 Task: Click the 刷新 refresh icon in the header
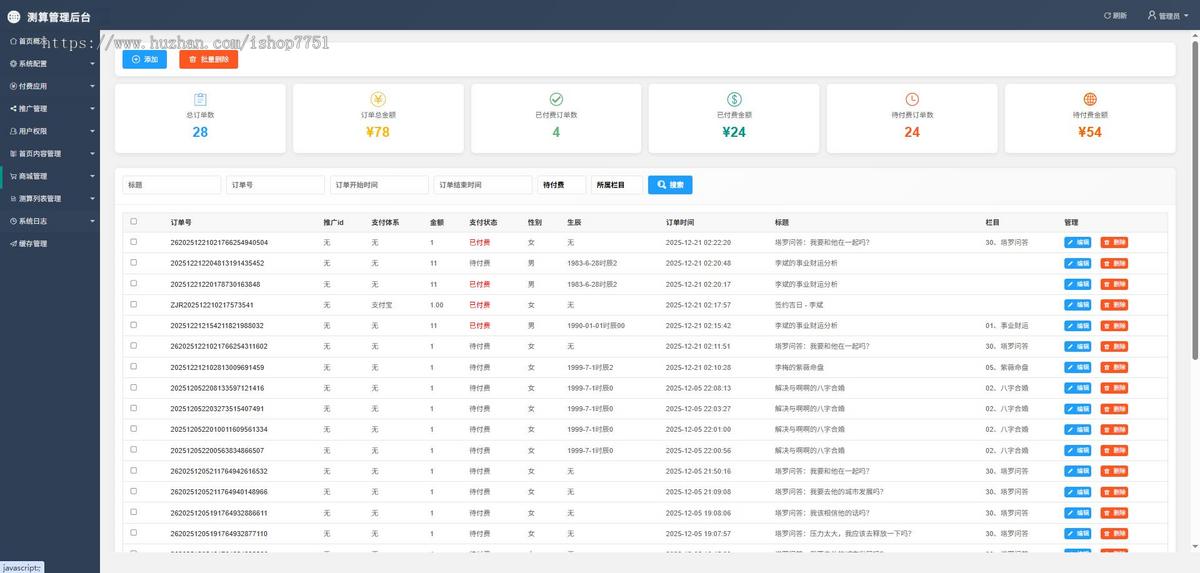coord(1107,16)
